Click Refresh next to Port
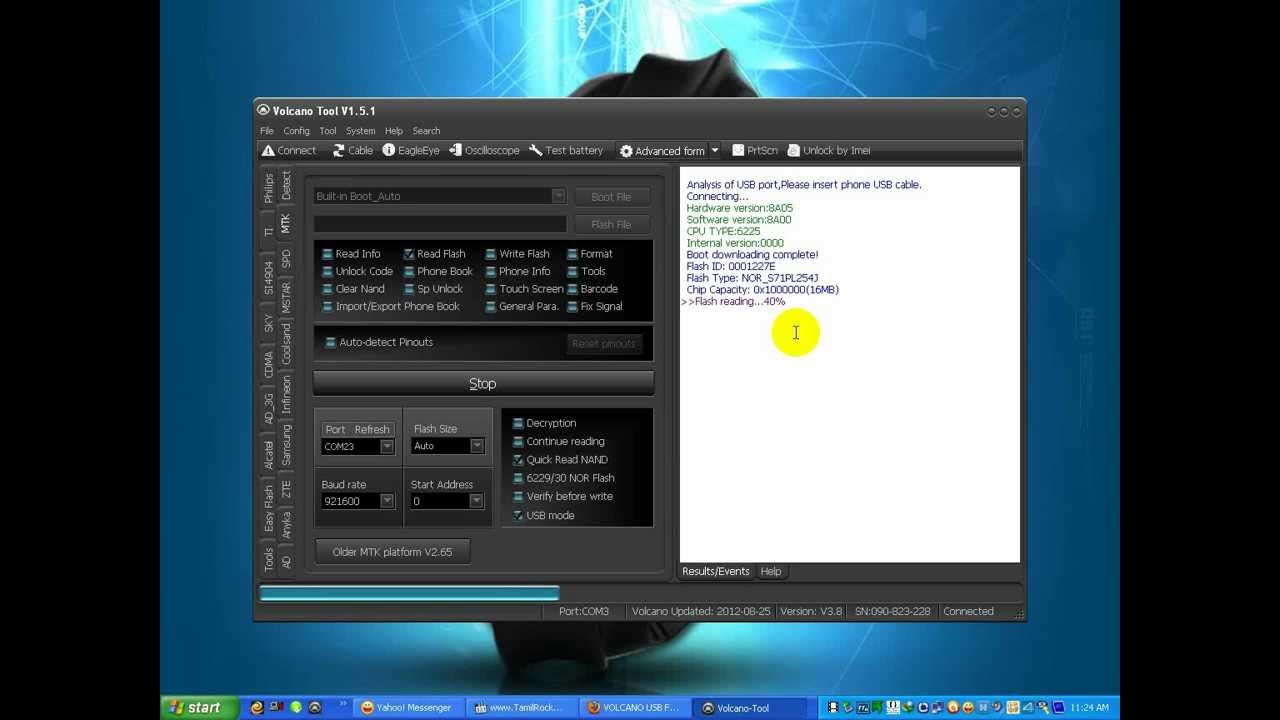Viewport: 1280px width, 720px height. point(372,429)
